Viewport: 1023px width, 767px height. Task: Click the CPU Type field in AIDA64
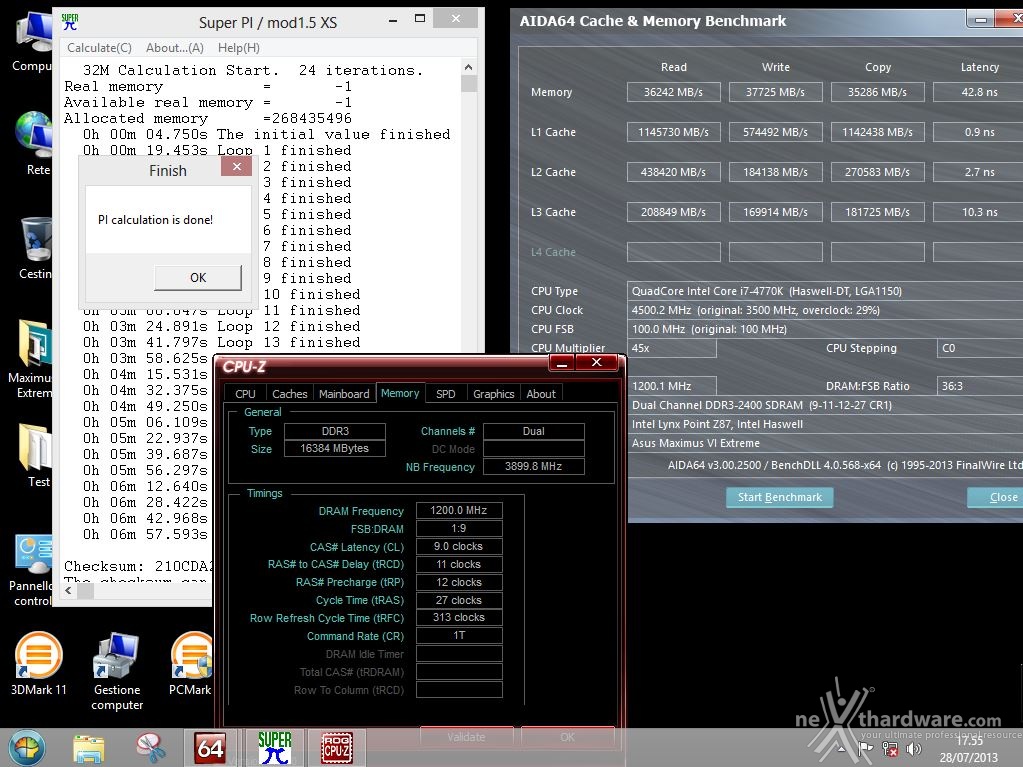[x=825, y=291]
